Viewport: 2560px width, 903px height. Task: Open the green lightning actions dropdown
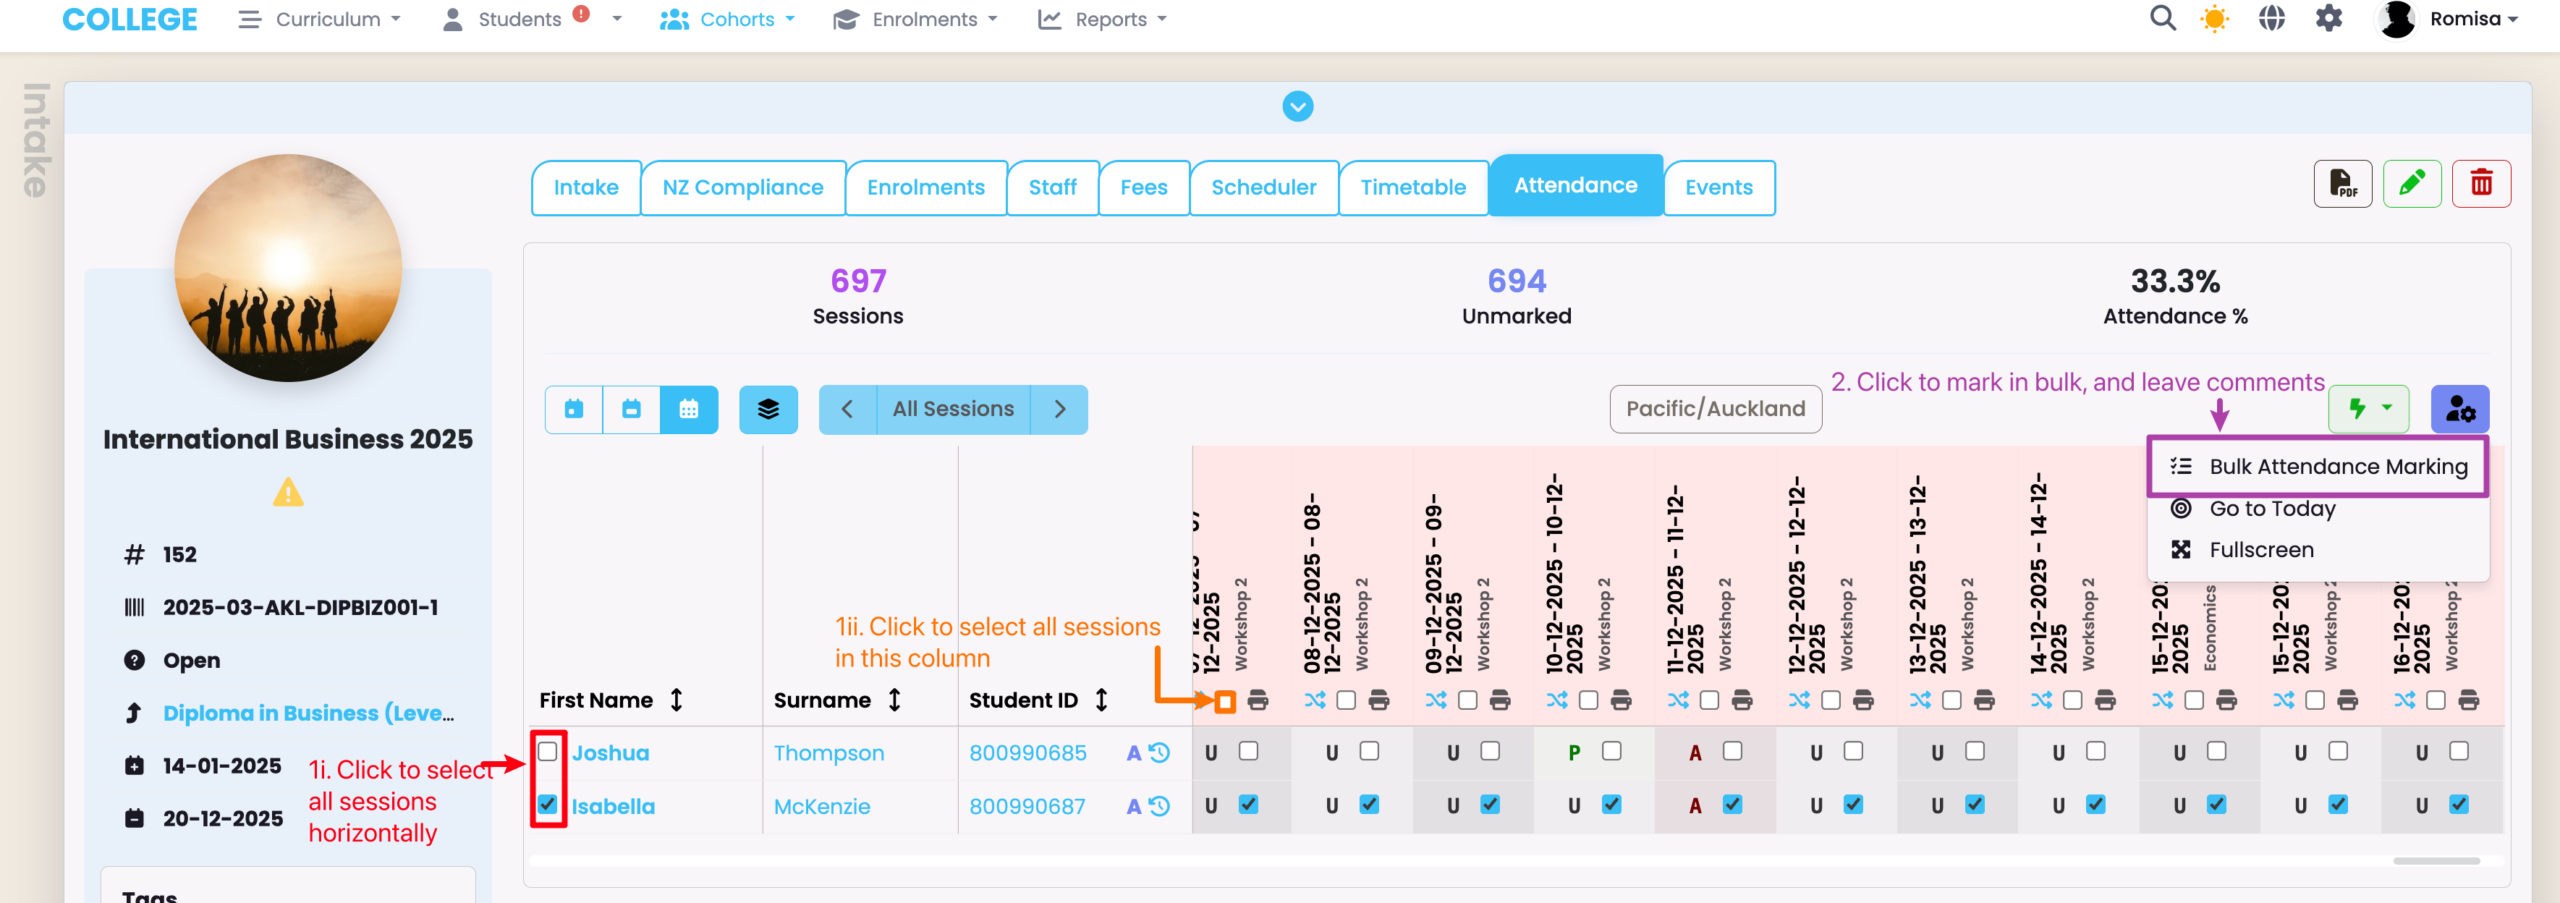tap(2368, 410)
